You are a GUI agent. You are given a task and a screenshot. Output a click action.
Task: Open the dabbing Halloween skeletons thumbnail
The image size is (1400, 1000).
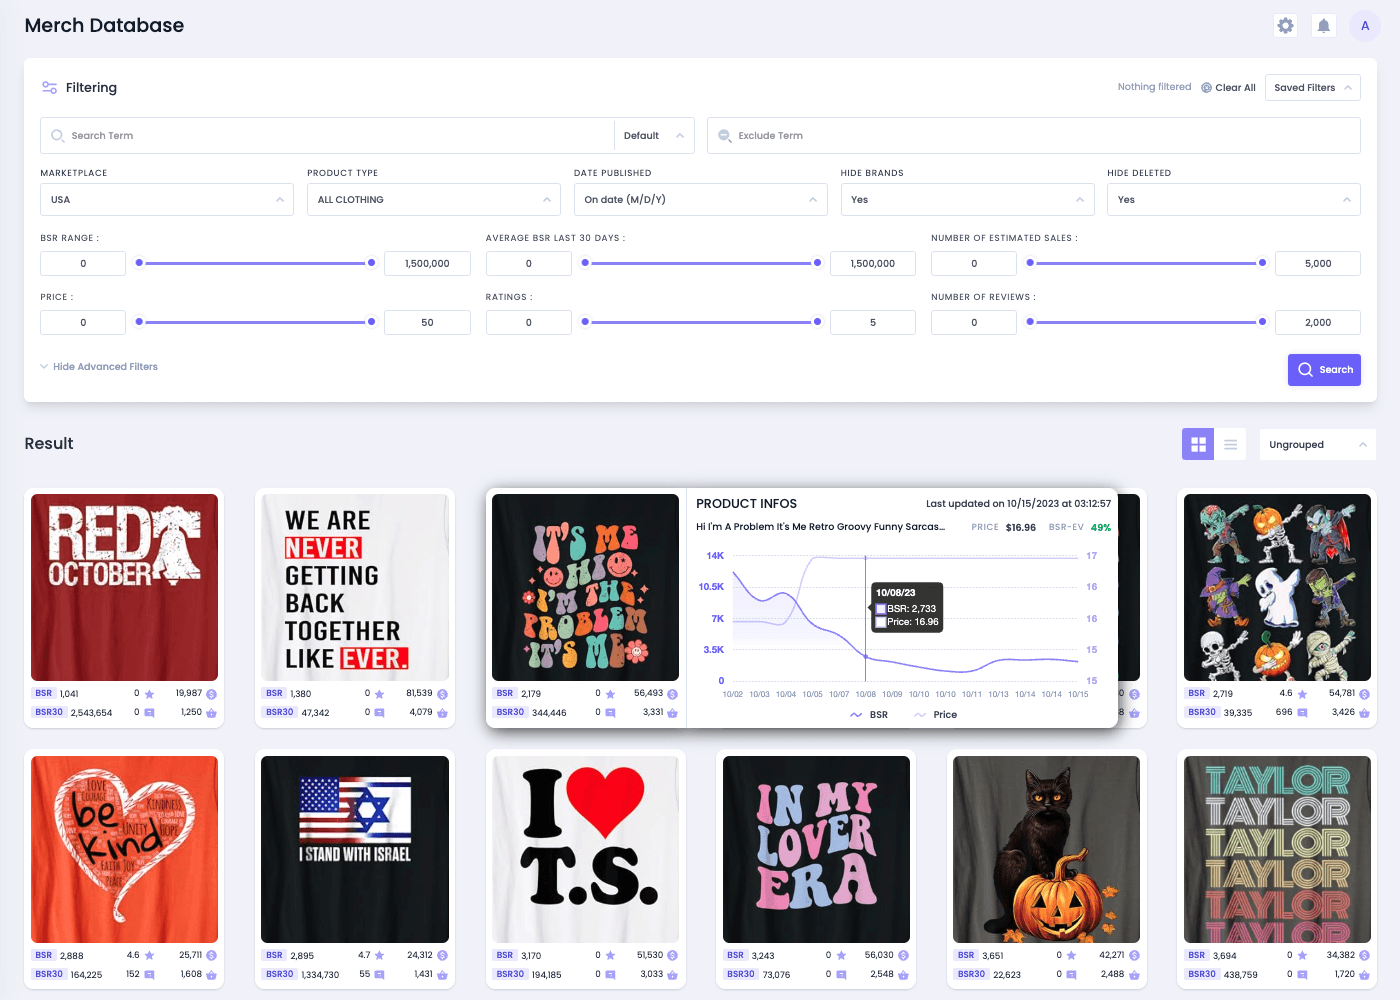click(x=1278, y=588)
